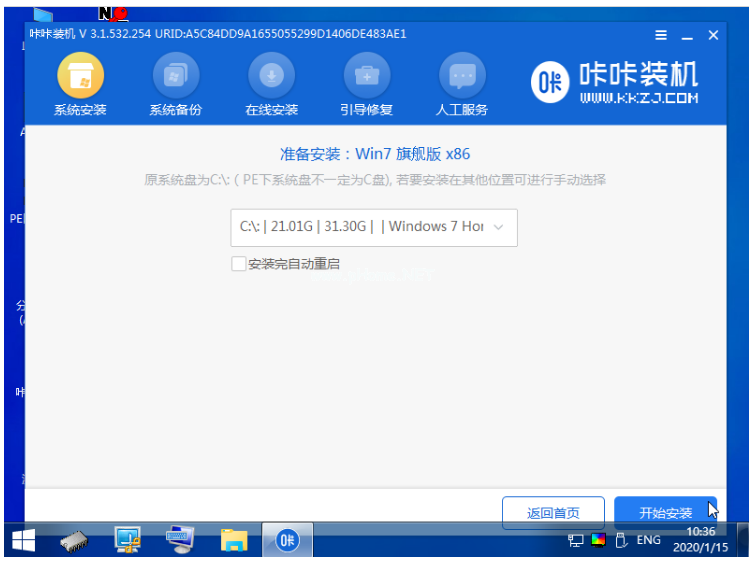The image size is (754, 567).
Task: Open memory chip tool in taskbar
Action: click(76, 541)
